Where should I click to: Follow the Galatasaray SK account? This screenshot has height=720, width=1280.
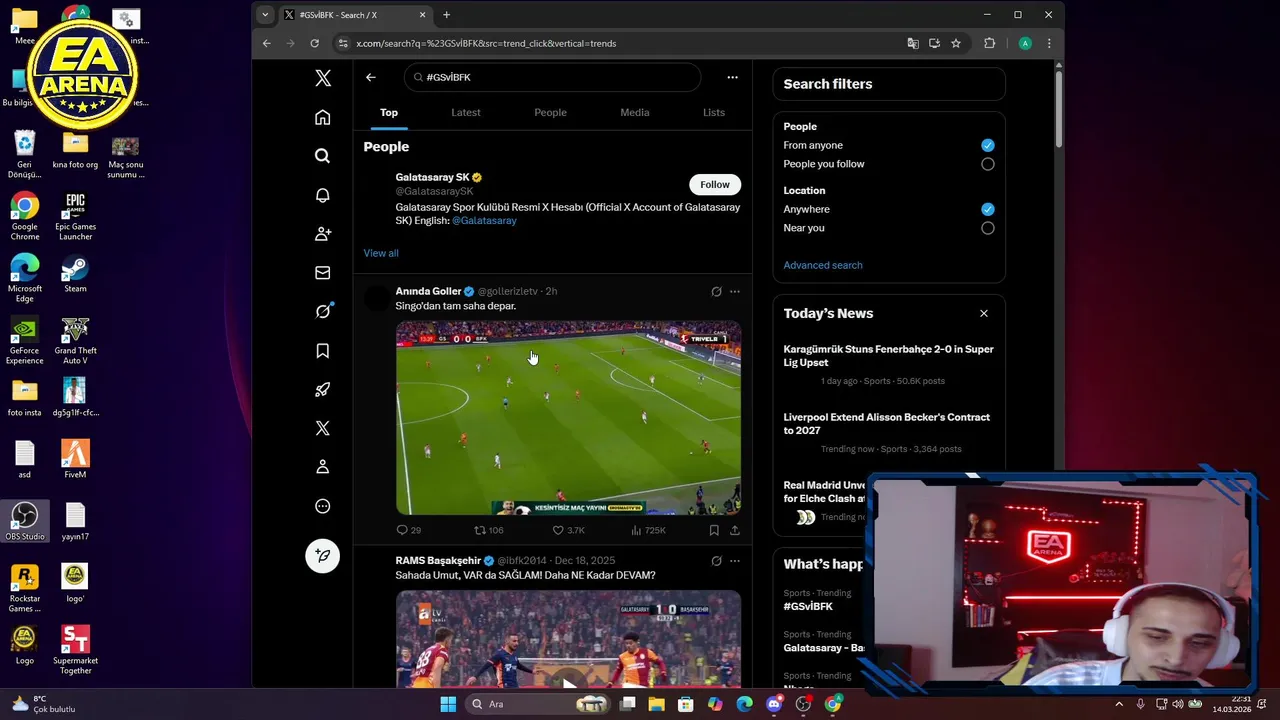714,184
